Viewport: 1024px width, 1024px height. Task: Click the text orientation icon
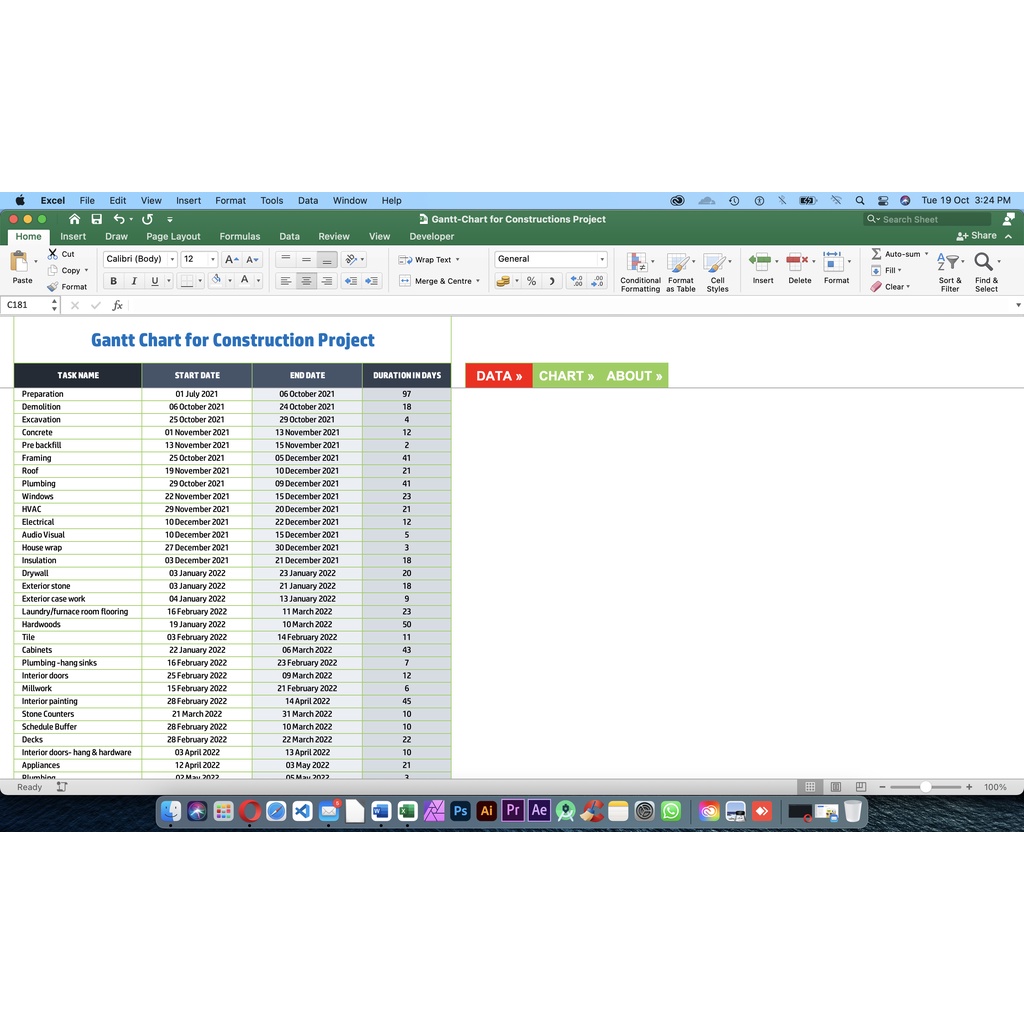click(x=351, y=259)
